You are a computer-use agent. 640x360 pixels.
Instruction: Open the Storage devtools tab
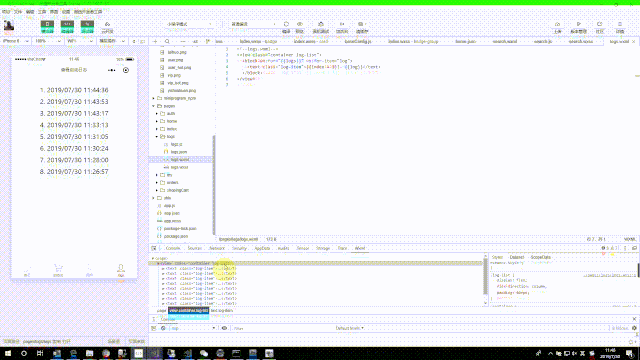coord(322,248)
